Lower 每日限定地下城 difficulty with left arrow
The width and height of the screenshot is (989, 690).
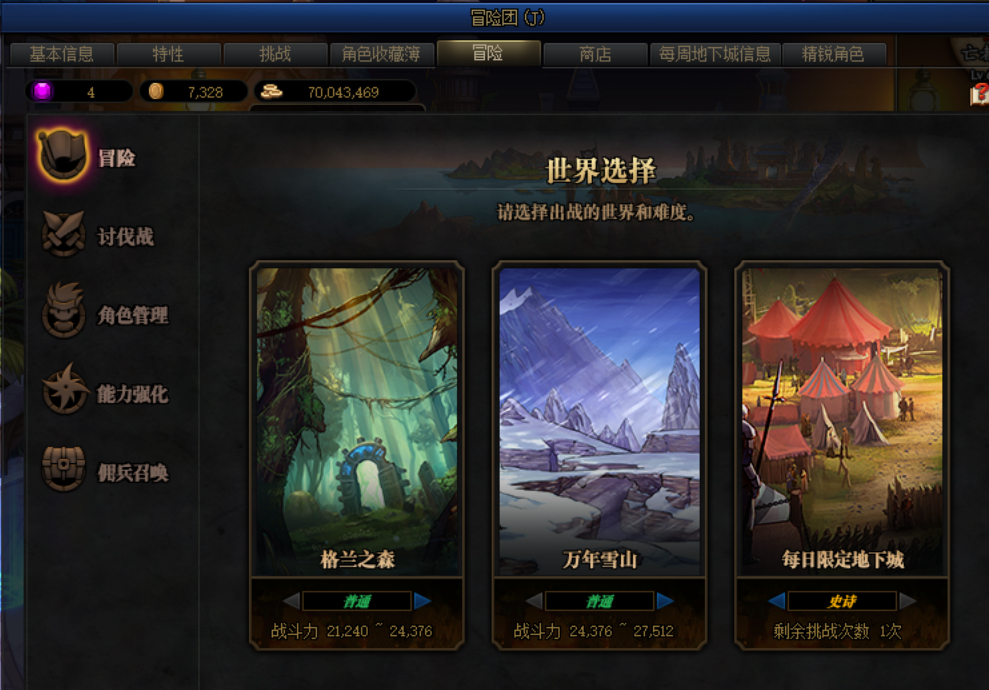776,601
